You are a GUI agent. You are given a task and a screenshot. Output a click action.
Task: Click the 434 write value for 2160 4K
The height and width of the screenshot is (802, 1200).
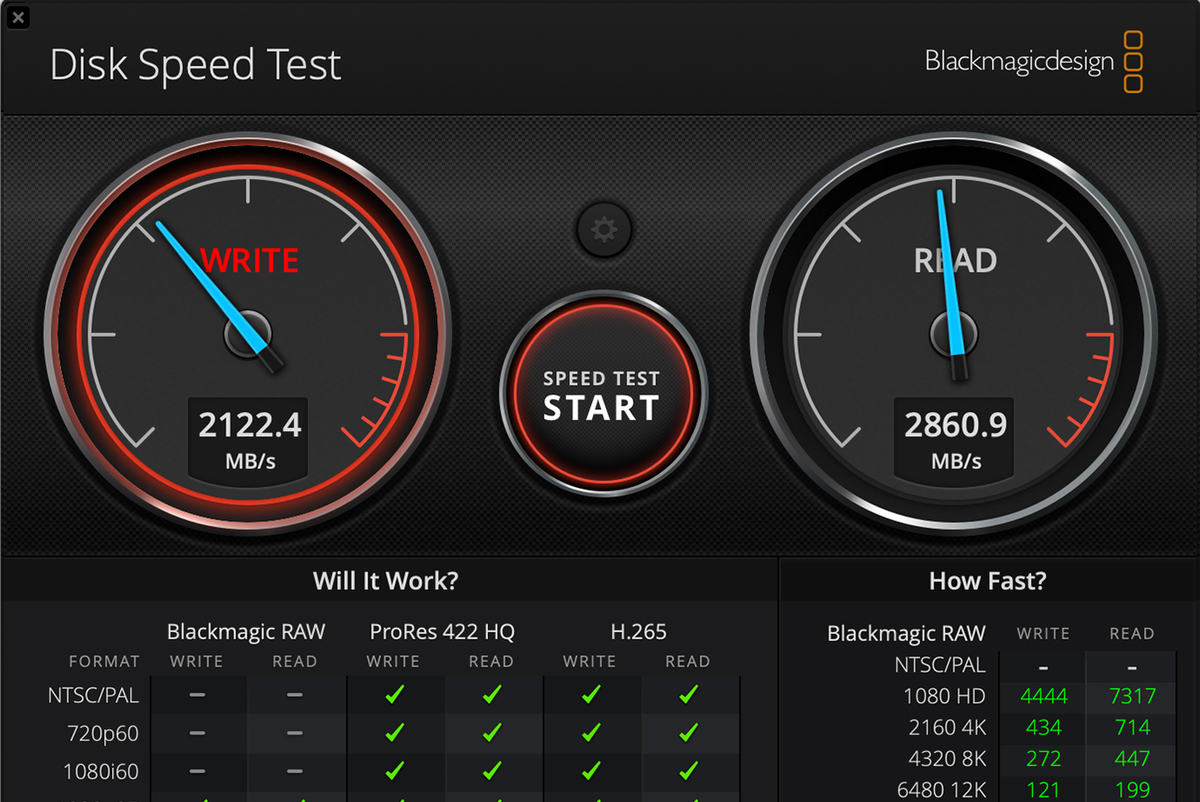[x=1044, y=727]
